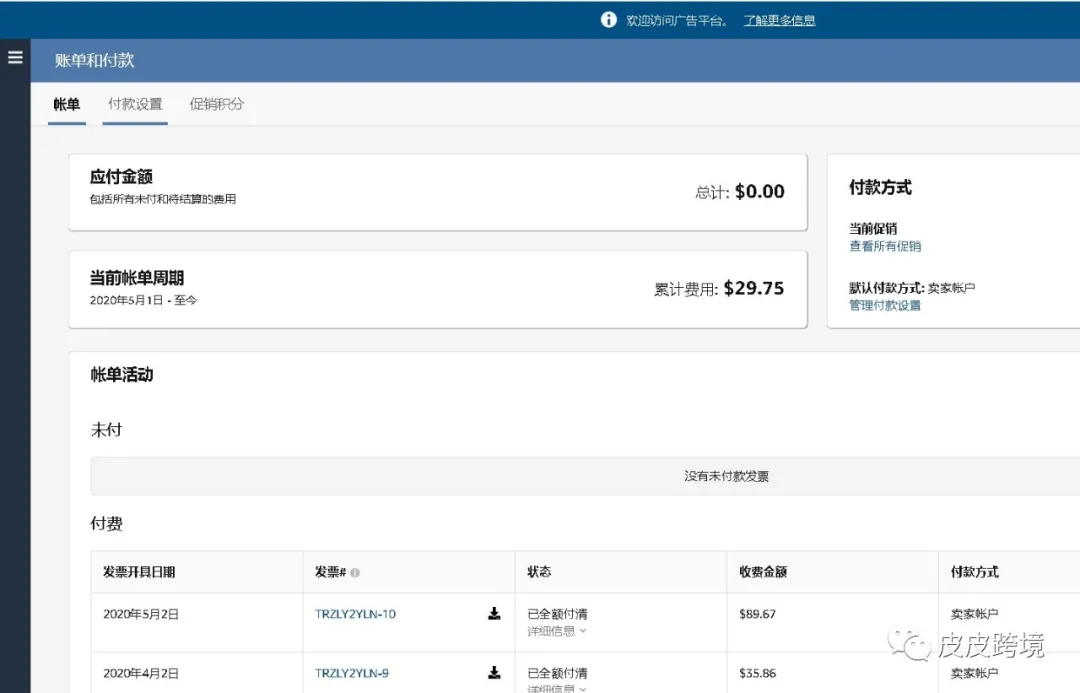Image resolution: width=1080 pixels, height=693 pixels.
Task: Open invoice link TRZLY2YLN-10
Action: click(355, 614)
